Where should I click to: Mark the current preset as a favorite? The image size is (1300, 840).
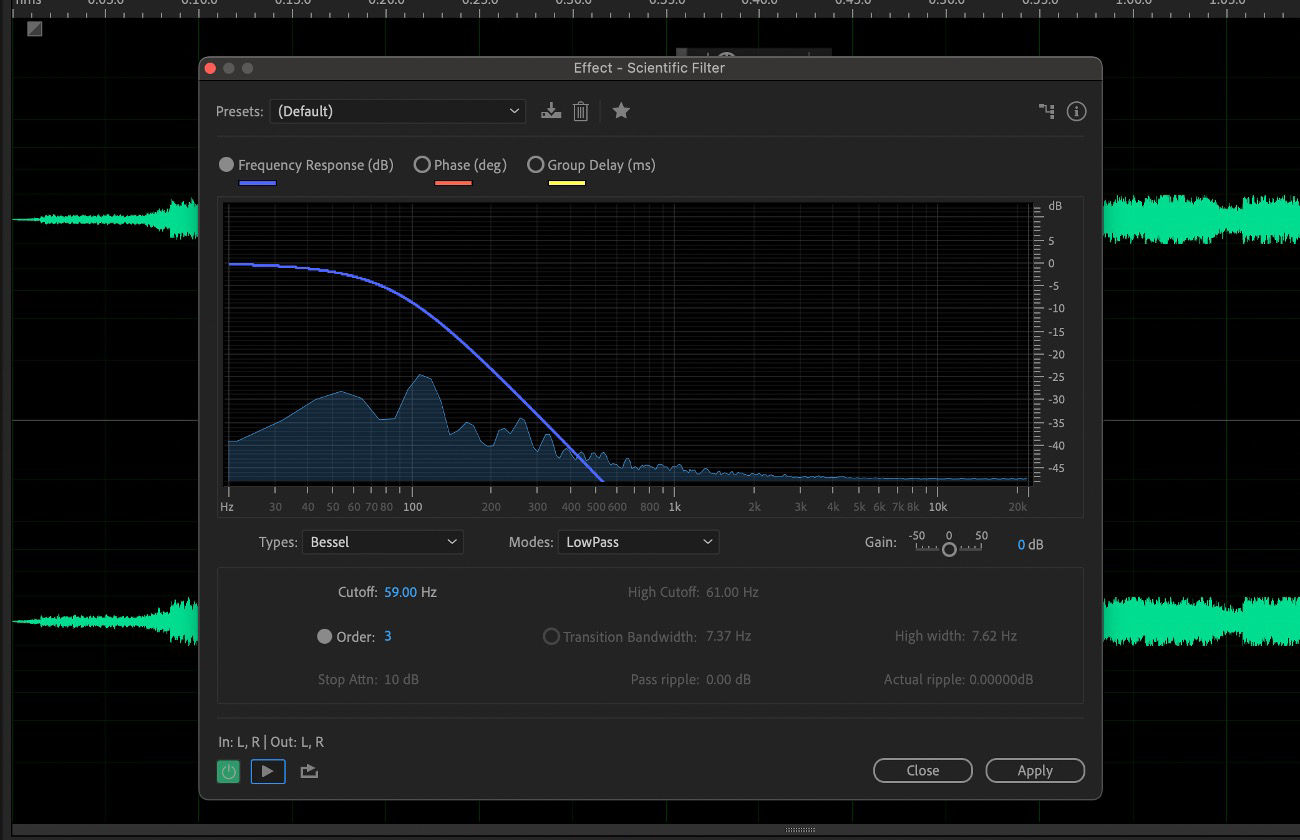point(621,111)
